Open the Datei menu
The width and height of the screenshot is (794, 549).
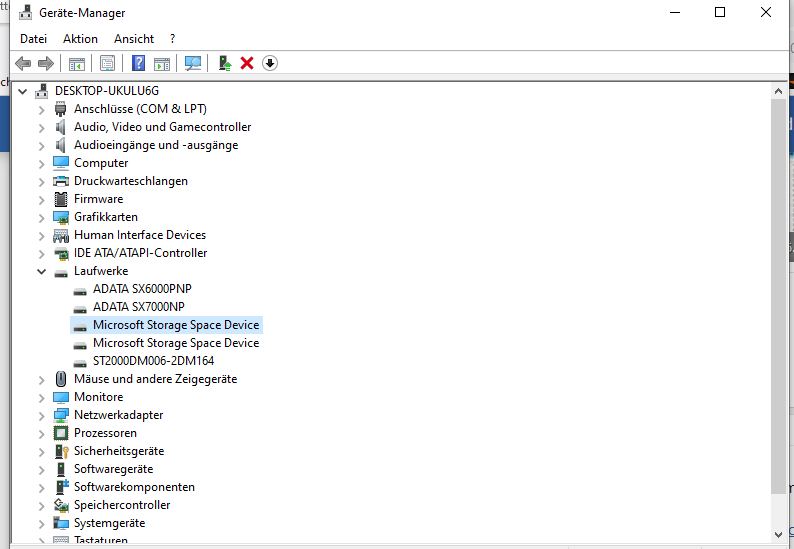point(33,39)
